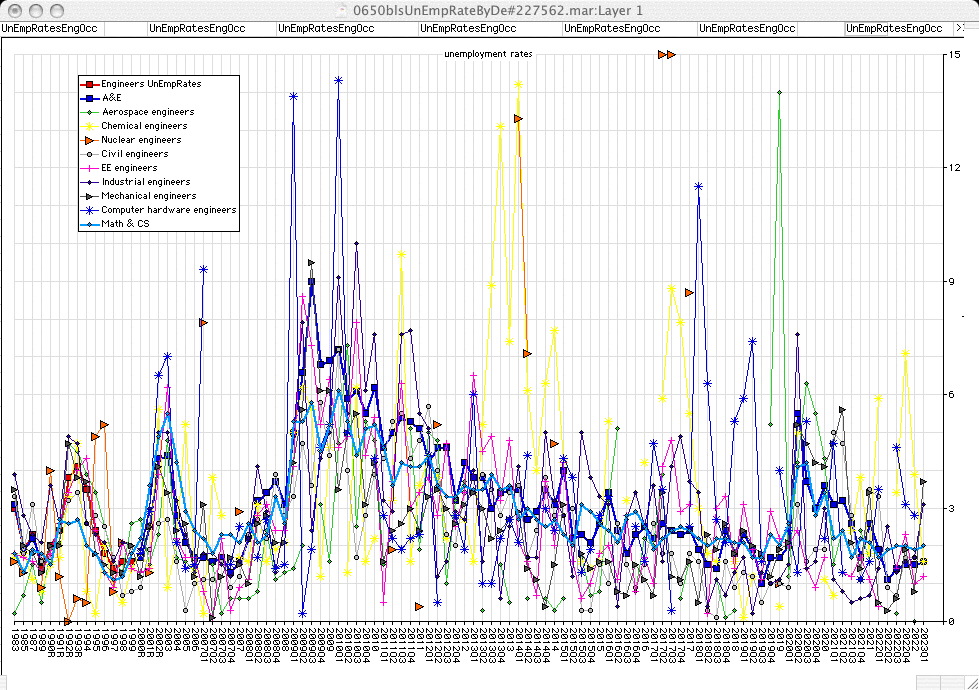Click the Industrial engineers legend label
Screen dimensions: 979x690
click(145, 182)
